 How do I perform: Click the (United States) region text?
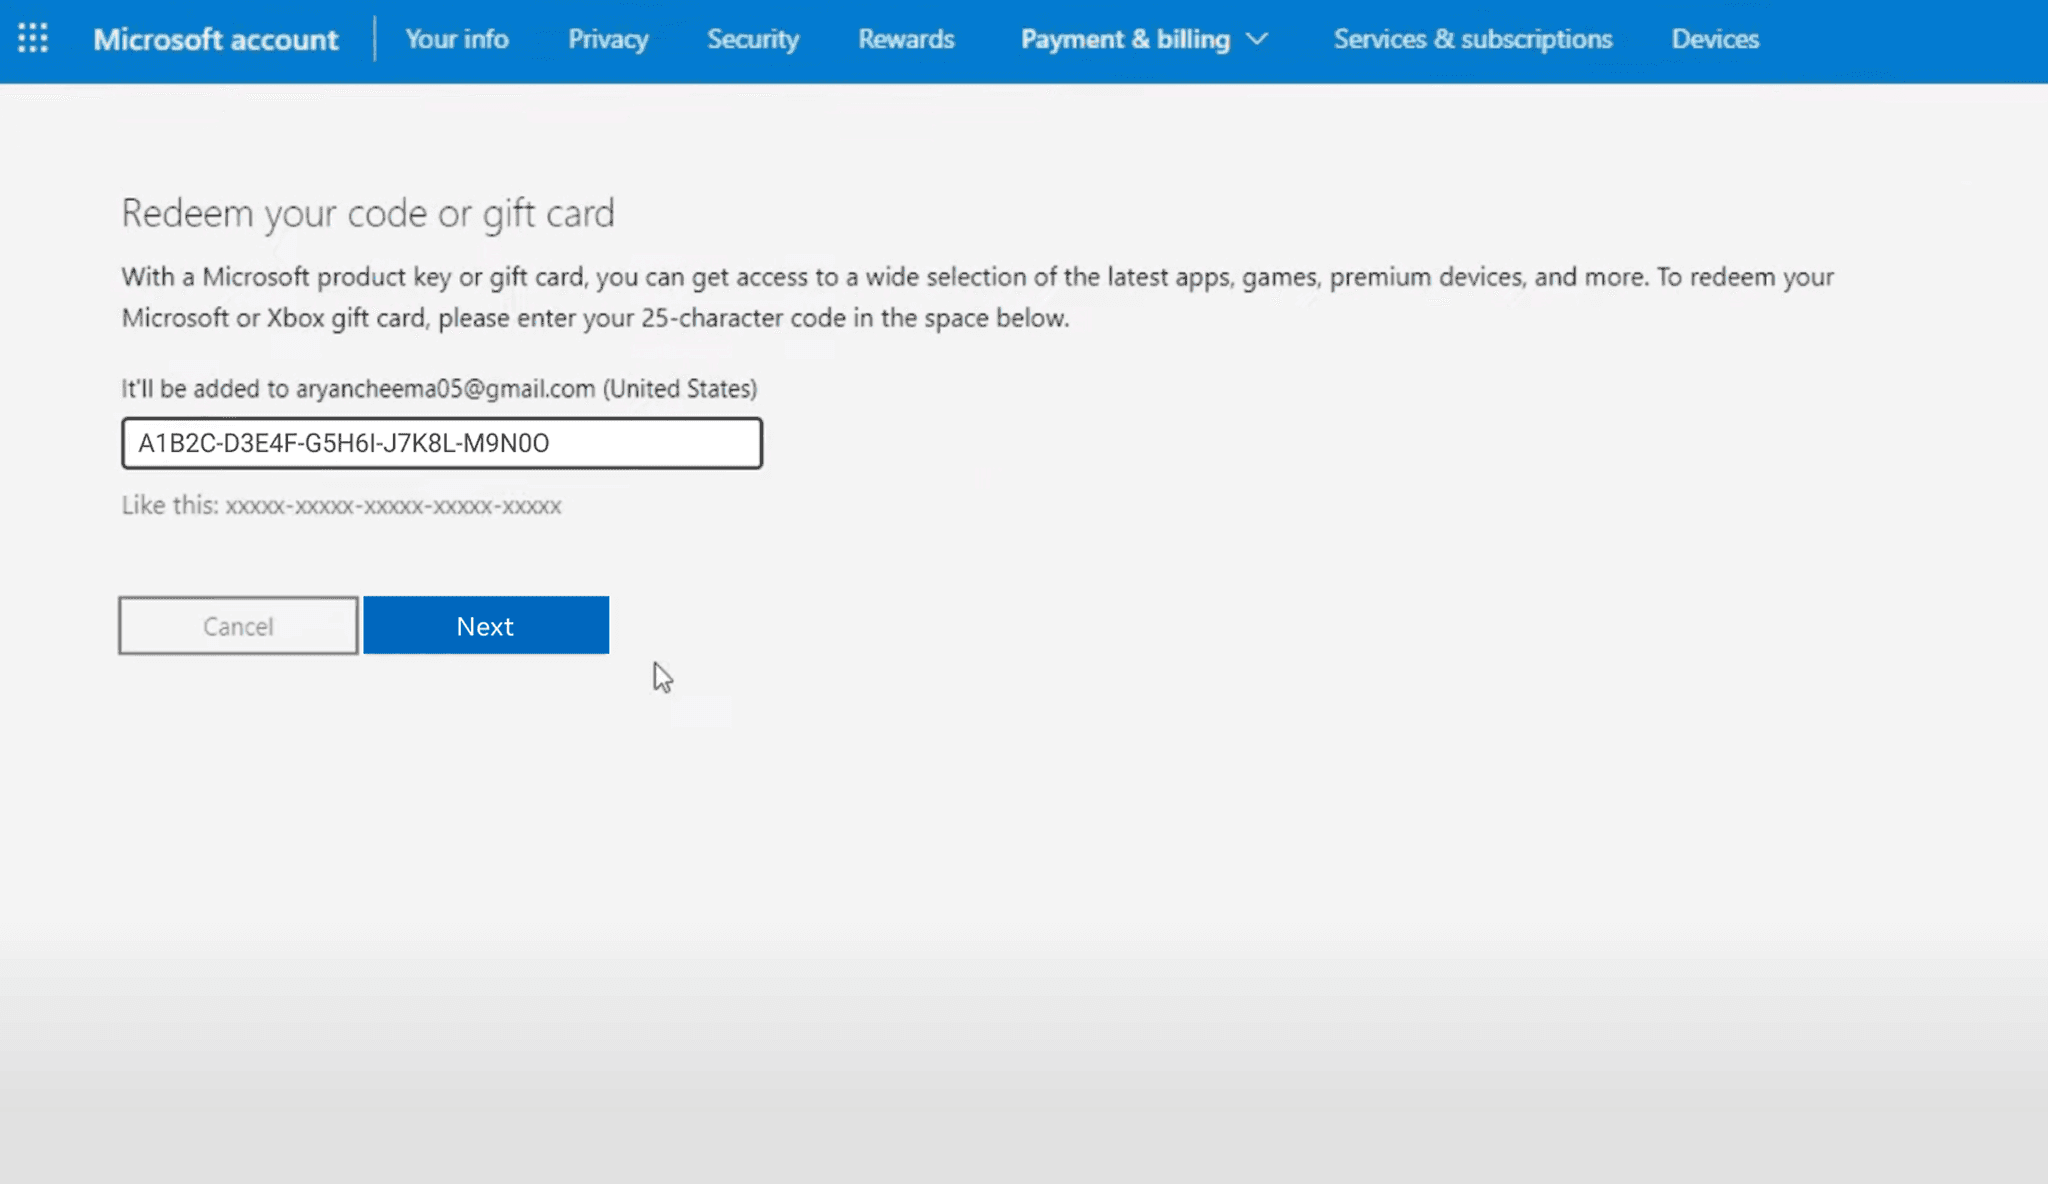pyautogui.click(x=680, y=388)
